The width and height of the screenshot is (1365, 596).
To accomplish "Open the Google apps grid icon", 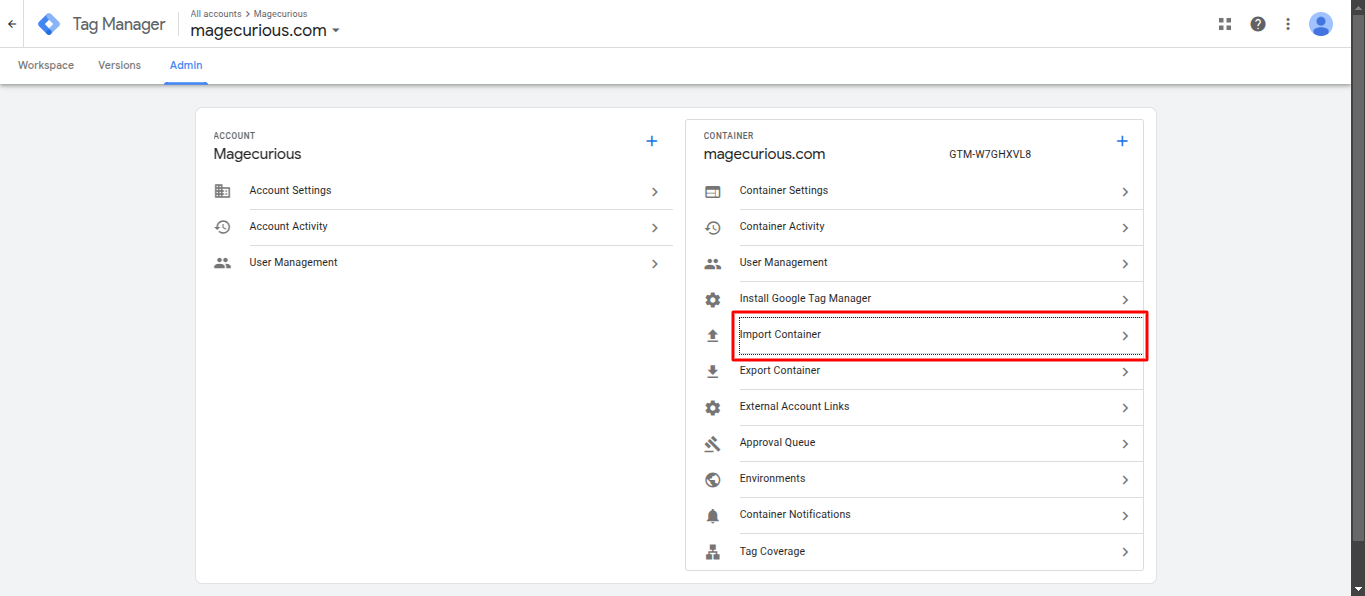I will pos(1224,23).
